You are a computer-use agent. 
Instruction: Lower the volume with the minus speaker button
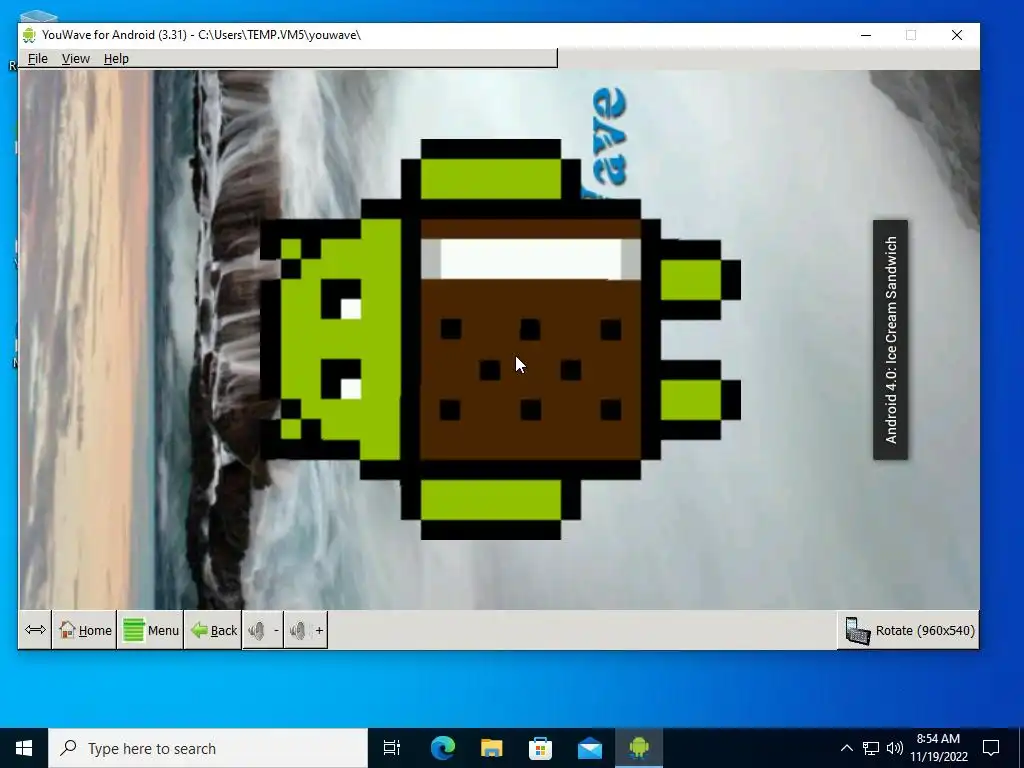coord(263,630)
